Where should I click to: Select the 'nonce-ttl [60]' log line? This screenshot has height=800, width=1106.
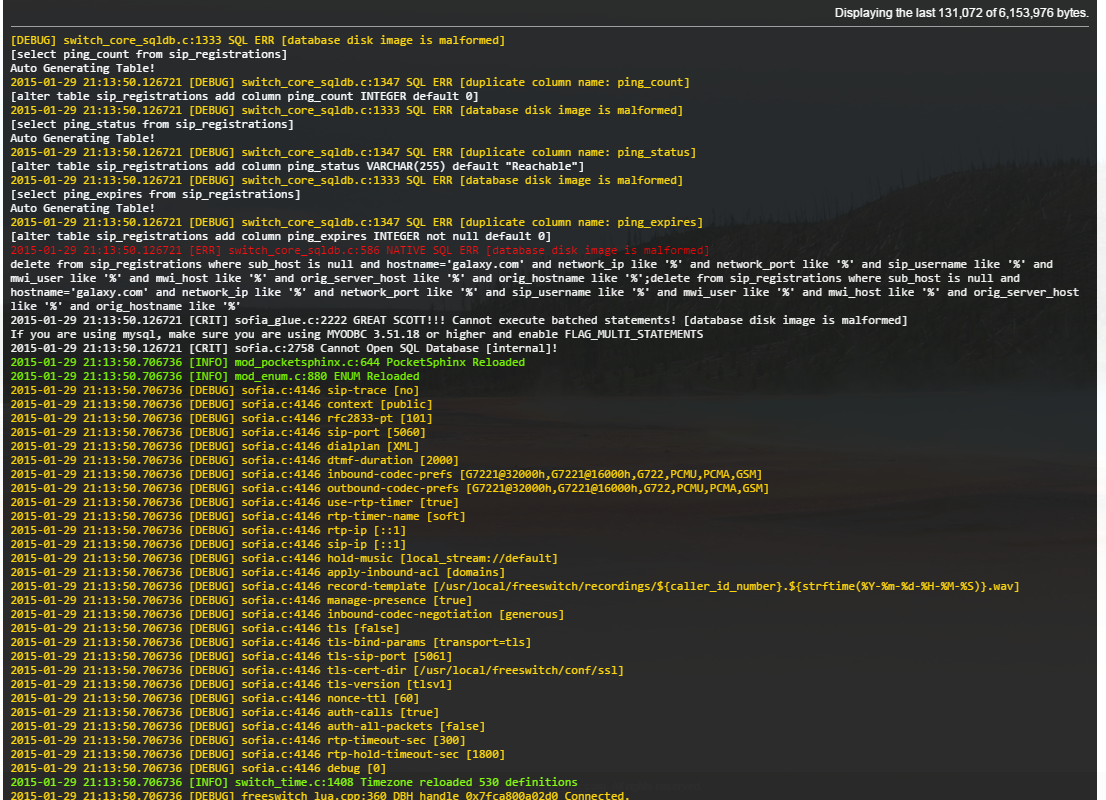click(x=214, y=698)
